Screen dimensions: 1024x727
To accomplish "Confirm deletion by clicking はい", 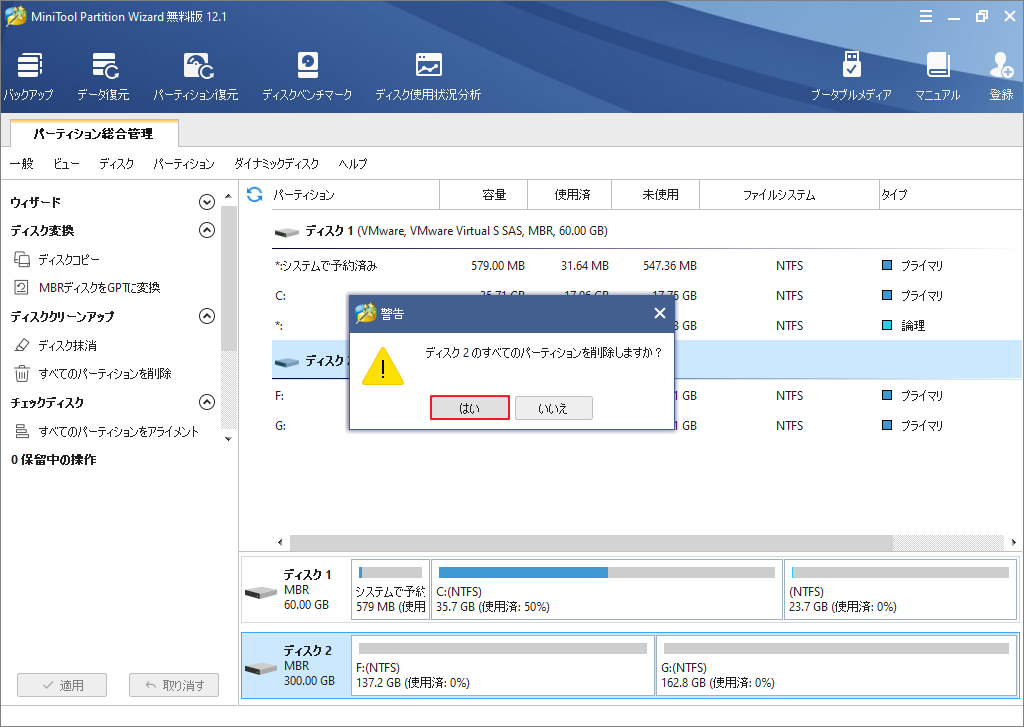I will (x=469, y=407).
